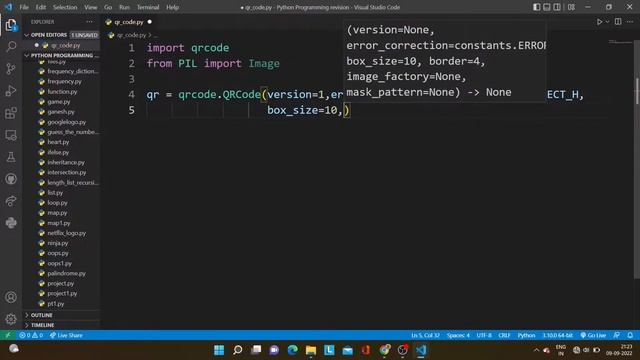
Task: Open project1.py in the file tree
Action: pyautogui.click(x=62, y=293)
